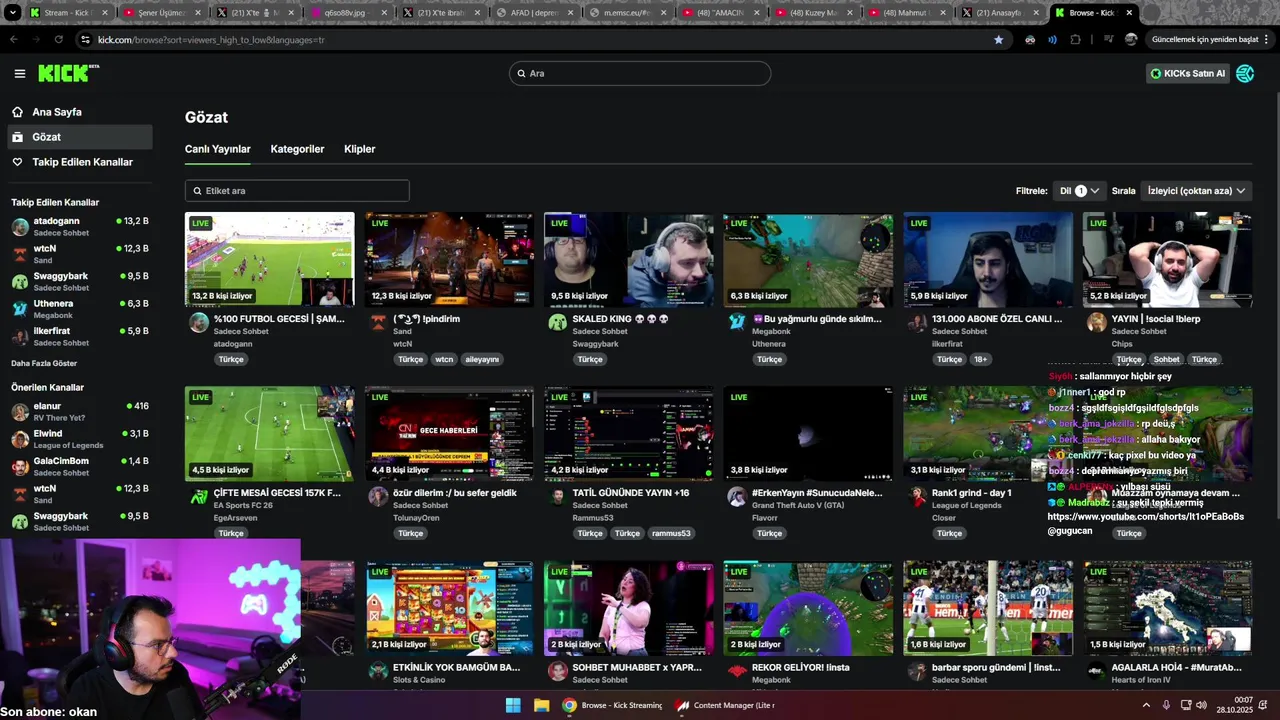Screen dimensions: 1280x720
Task: Focus the Etiket ara tag search field
Action: pyautogui.click(x=297, y=191)
